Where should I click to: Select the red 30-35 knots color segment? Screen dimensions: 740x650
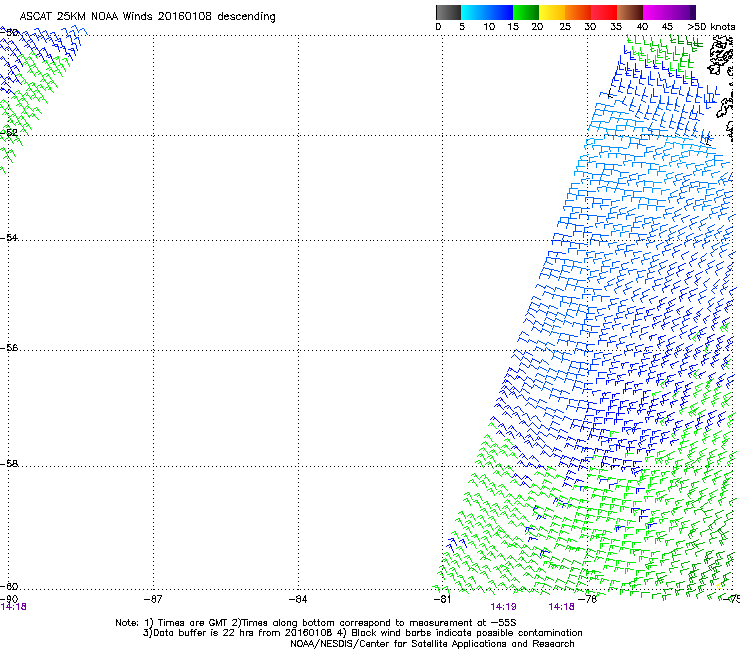click(x=604, y=12)
